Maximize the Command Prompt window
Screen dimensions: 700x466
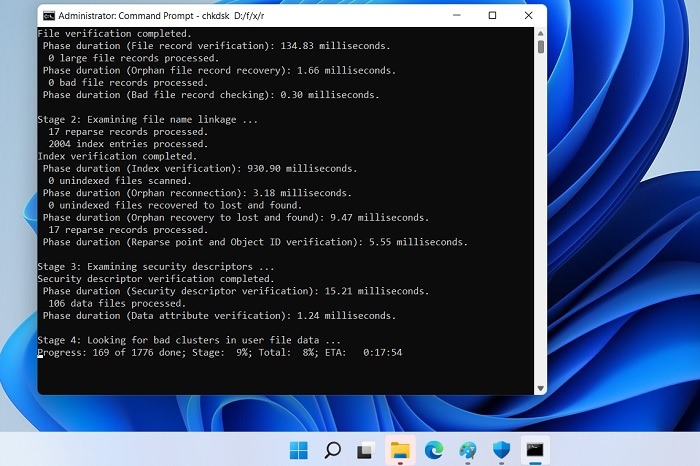coord(492,15)
